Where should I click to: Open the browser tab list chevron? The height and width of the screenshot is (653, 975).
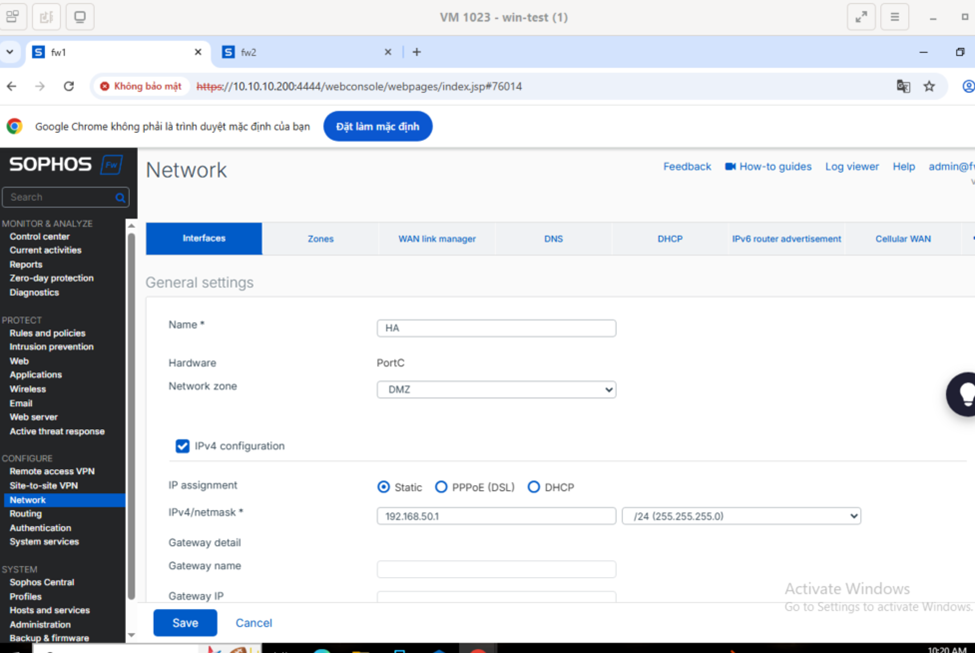10,52
